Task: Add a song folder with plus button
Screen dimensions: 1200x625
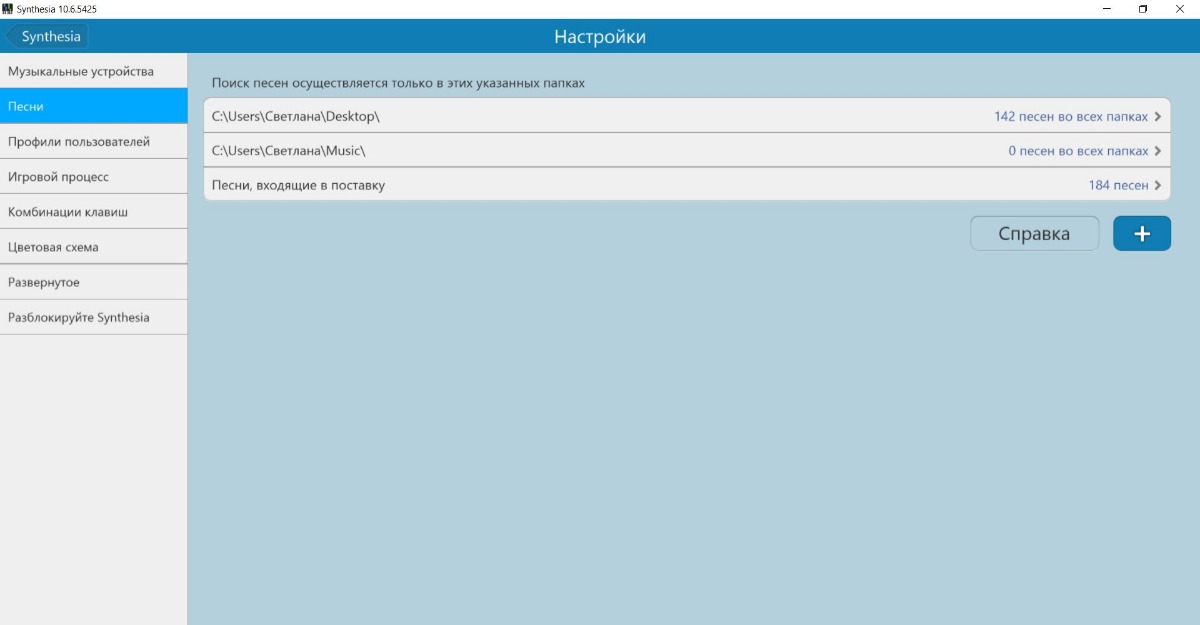Action: tap(1142, 233)
